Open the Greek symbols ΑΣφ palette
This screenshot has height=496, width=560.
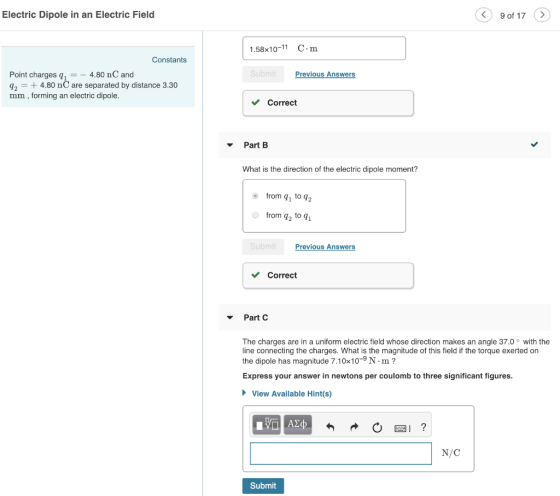(x=298, y=425)
